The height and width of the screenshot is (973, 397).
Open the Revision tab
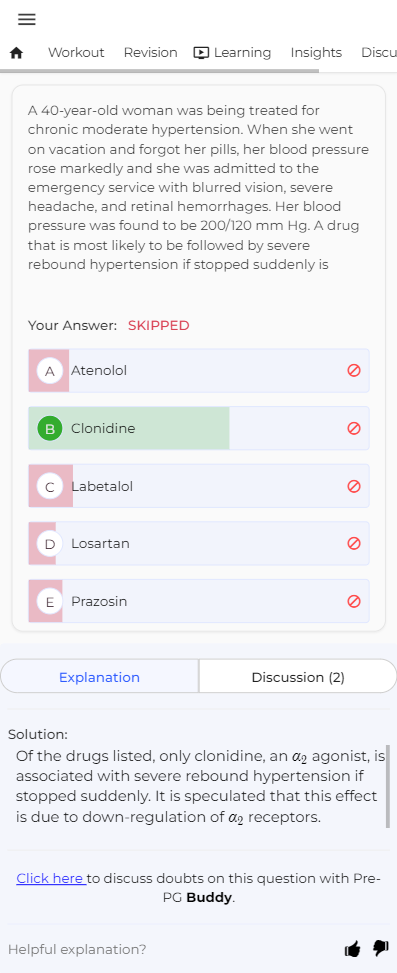150,53
